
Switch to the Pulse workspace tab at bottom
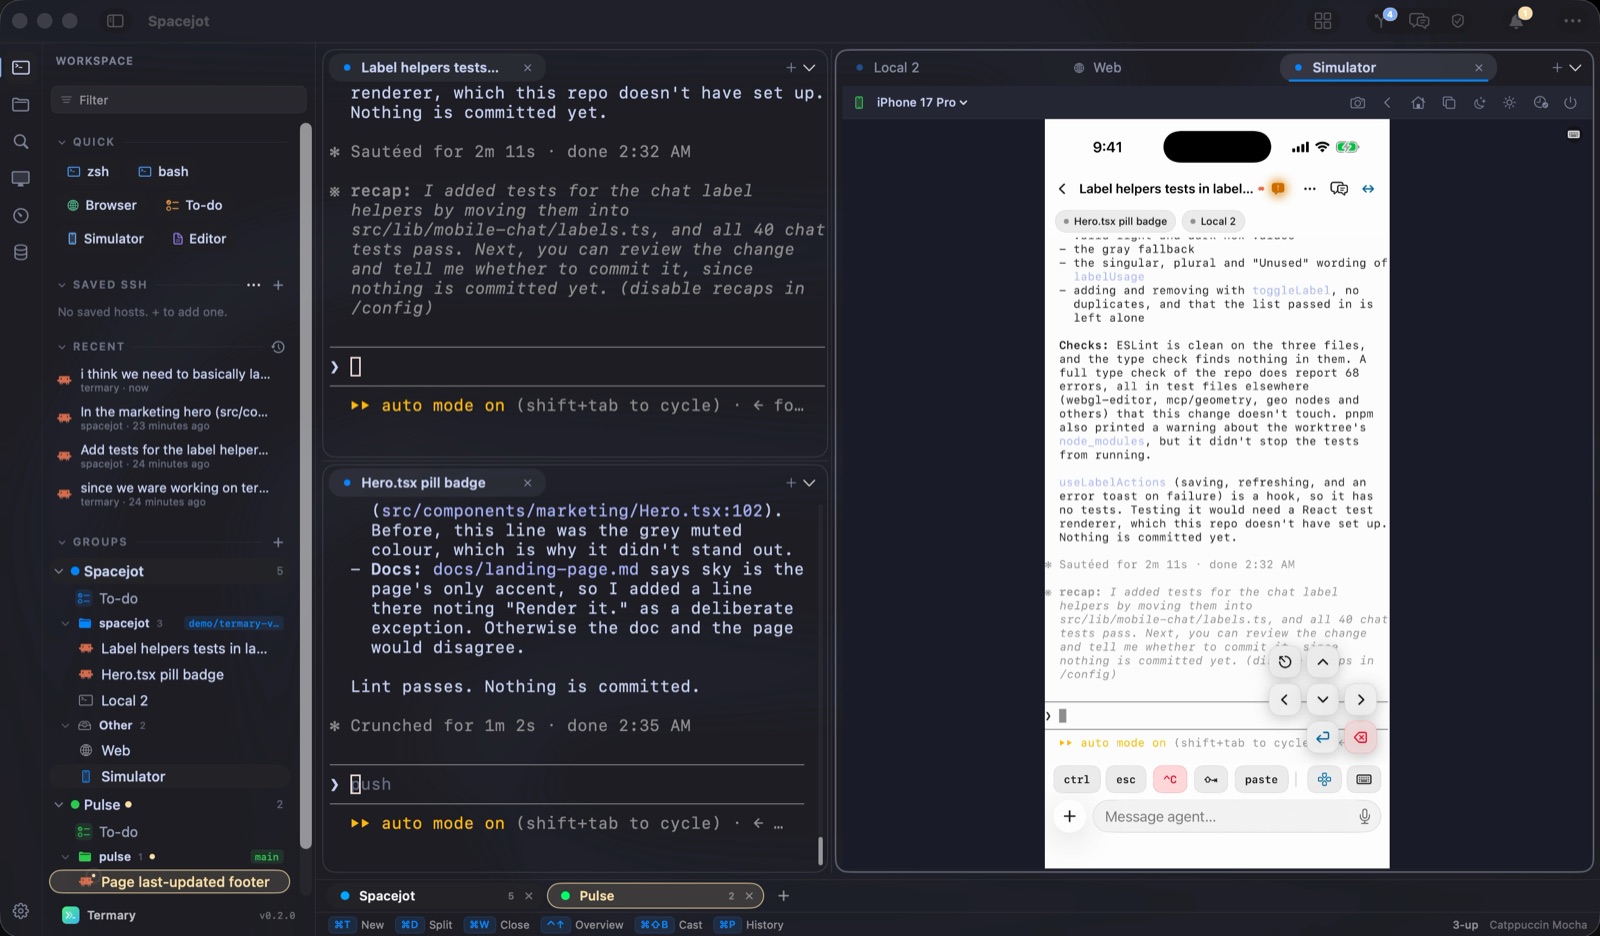655,896
